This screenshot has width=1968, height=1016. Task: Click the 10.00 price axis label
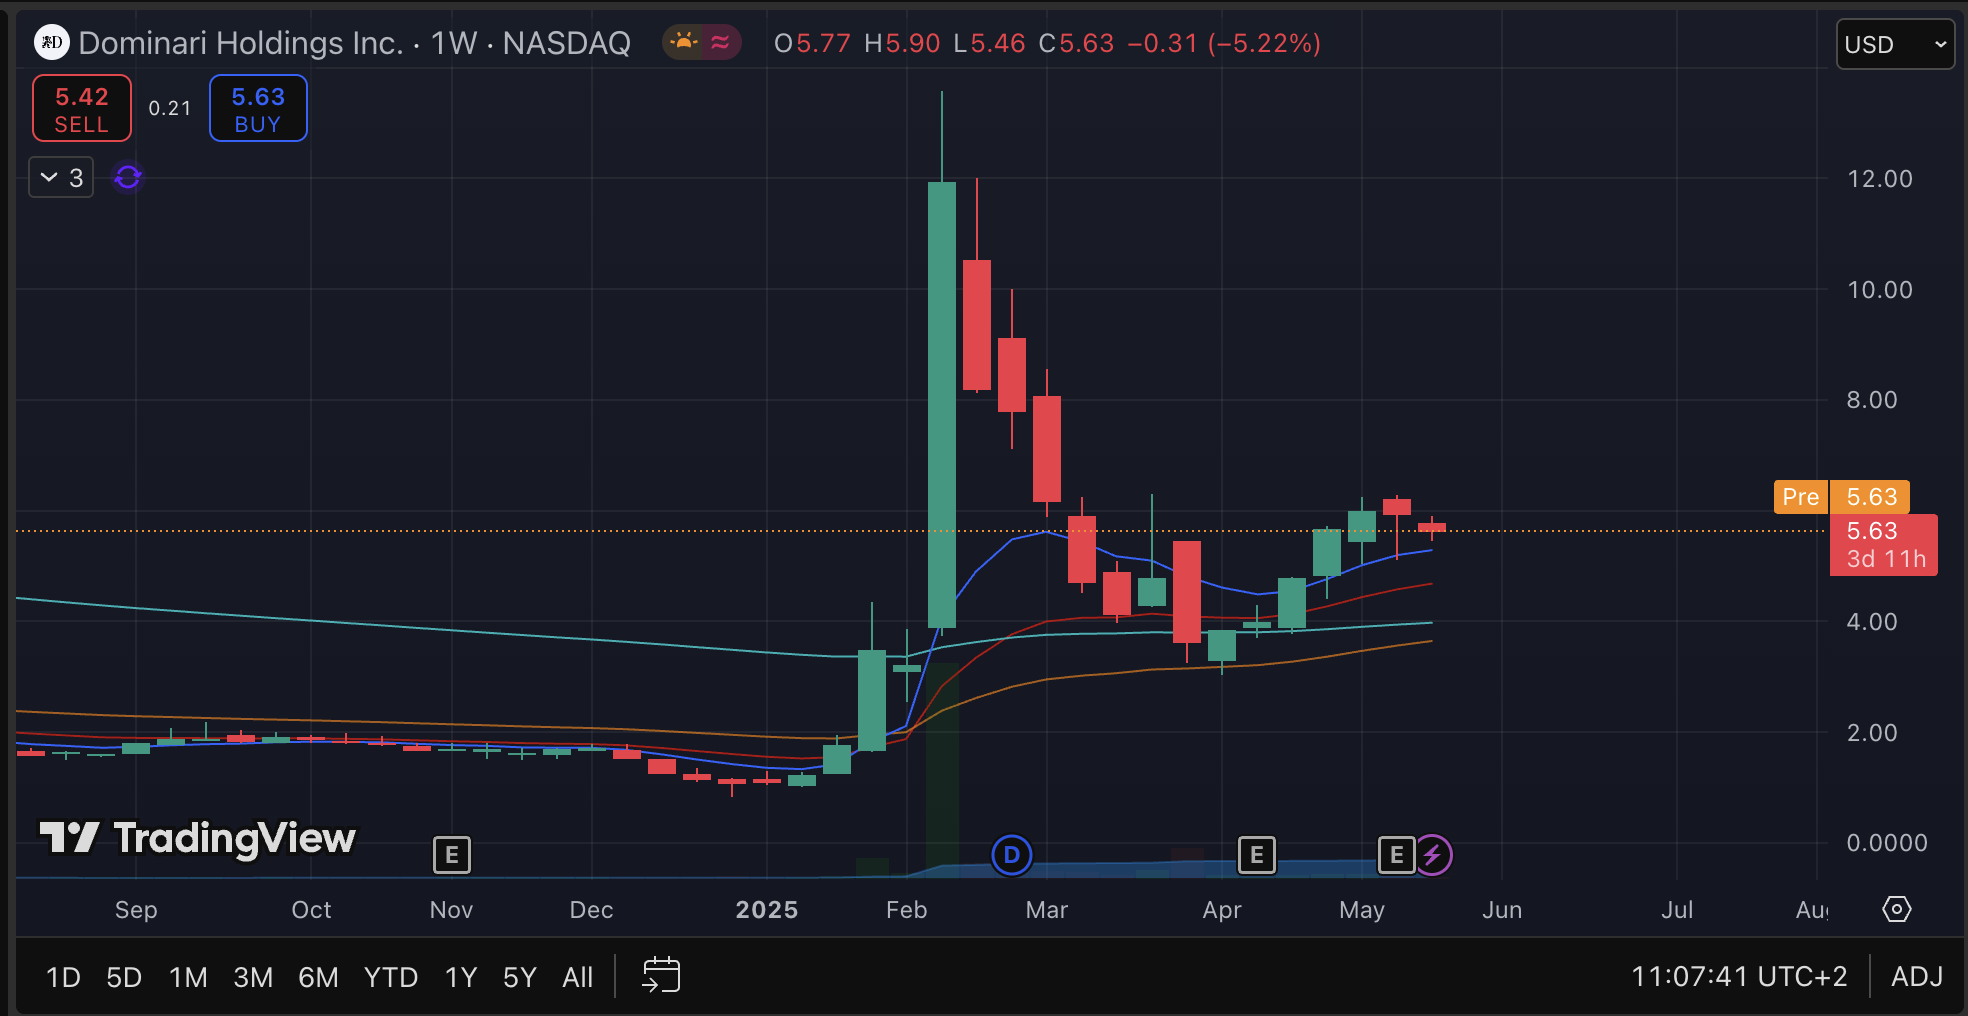click(1880, 290)
